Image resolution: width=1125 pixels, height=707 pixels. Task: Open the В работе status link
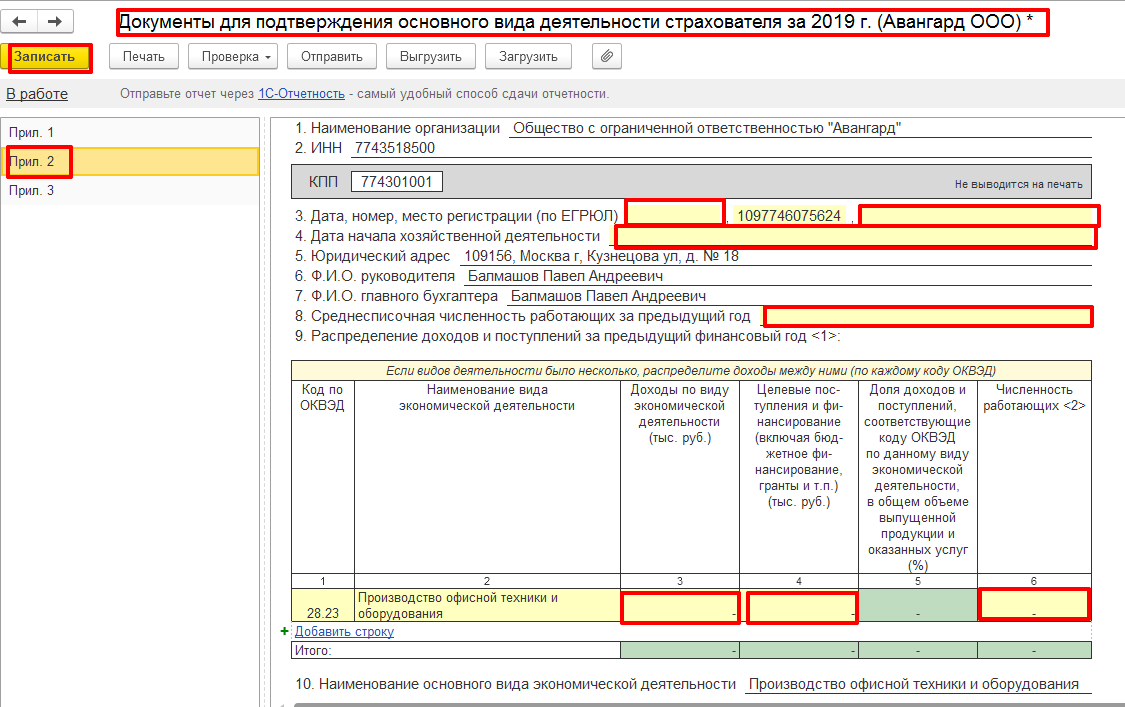tap(37, 94)
